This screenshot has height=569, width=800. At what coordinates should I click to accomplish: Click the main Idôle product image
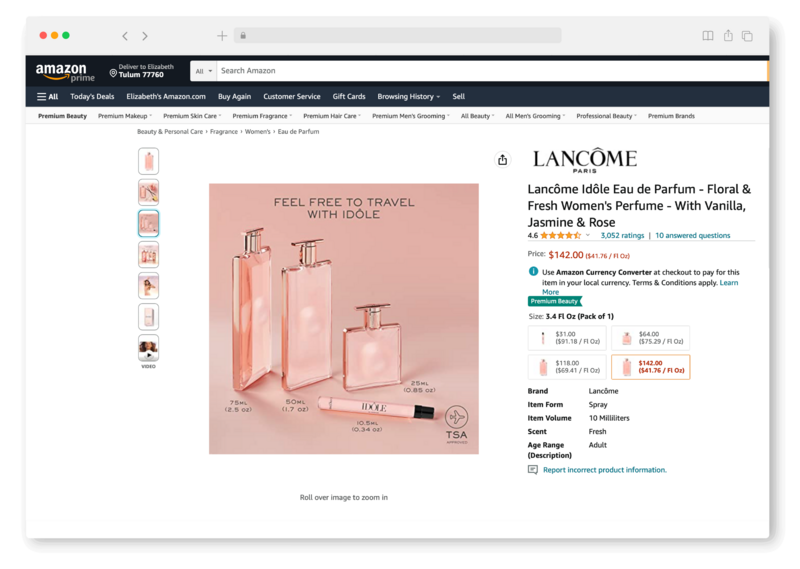(344, 318)
